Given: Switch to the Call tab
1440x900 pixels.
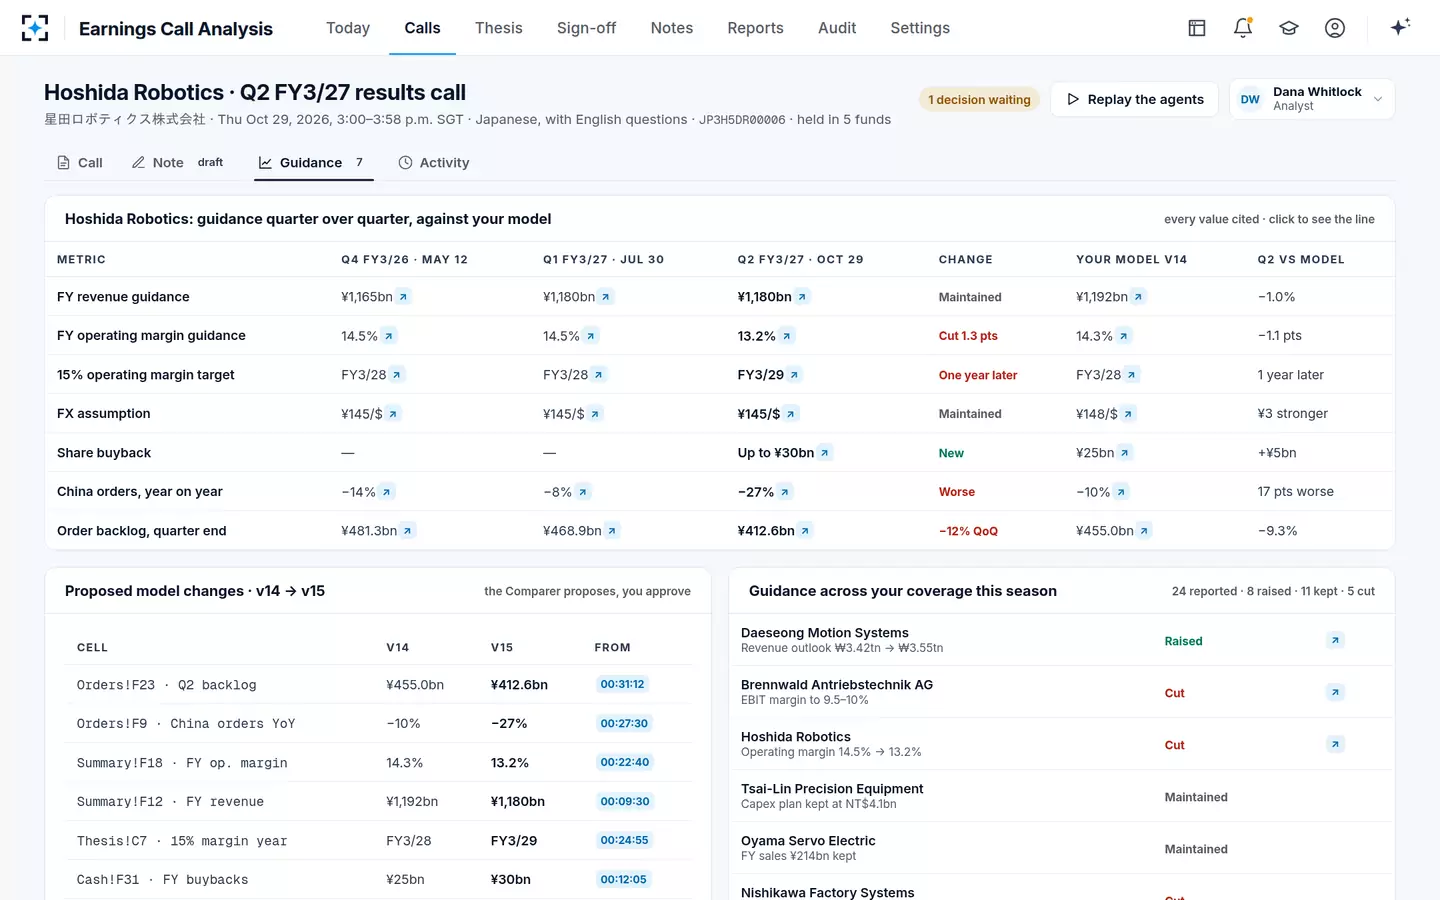Looking at the screenshot, I should (x=80, y=163).
